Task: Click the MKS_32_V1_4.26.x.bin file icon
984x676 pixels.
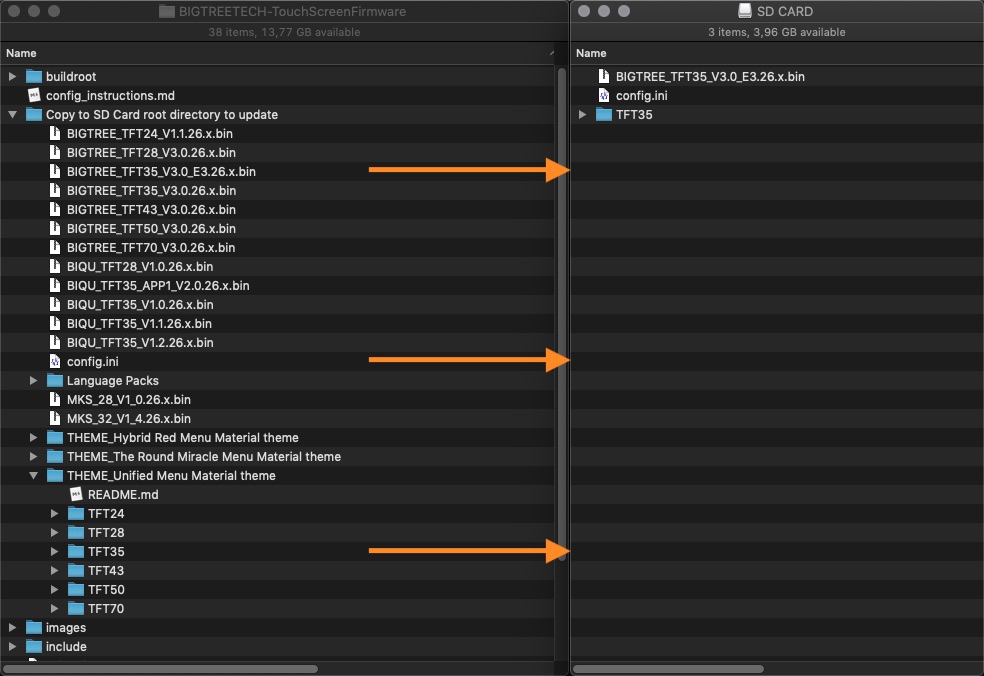Action: click(x=55, y=419)
